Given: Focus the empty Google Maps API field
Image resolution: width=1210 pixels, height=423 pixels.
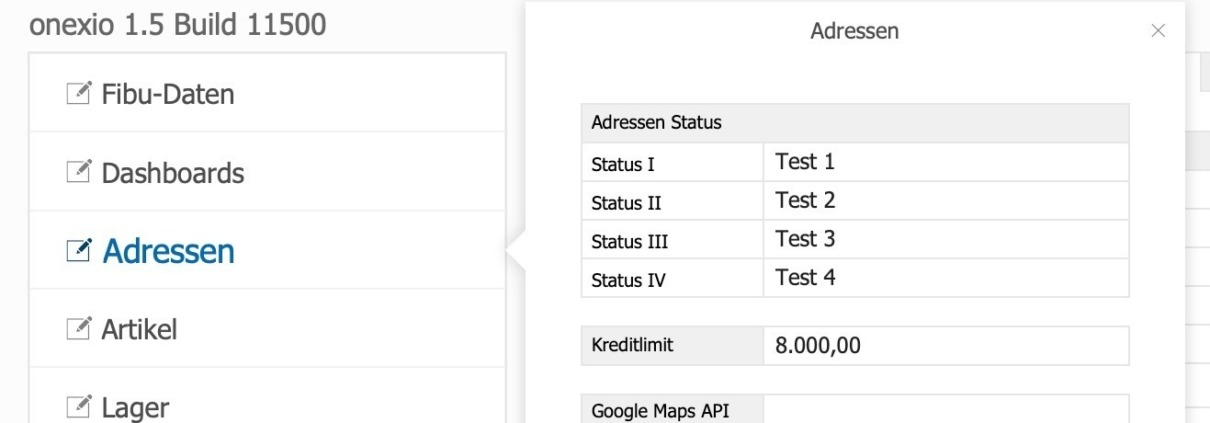Looking at the screenshot, I should pyautogui.click(x=945, y=409).
